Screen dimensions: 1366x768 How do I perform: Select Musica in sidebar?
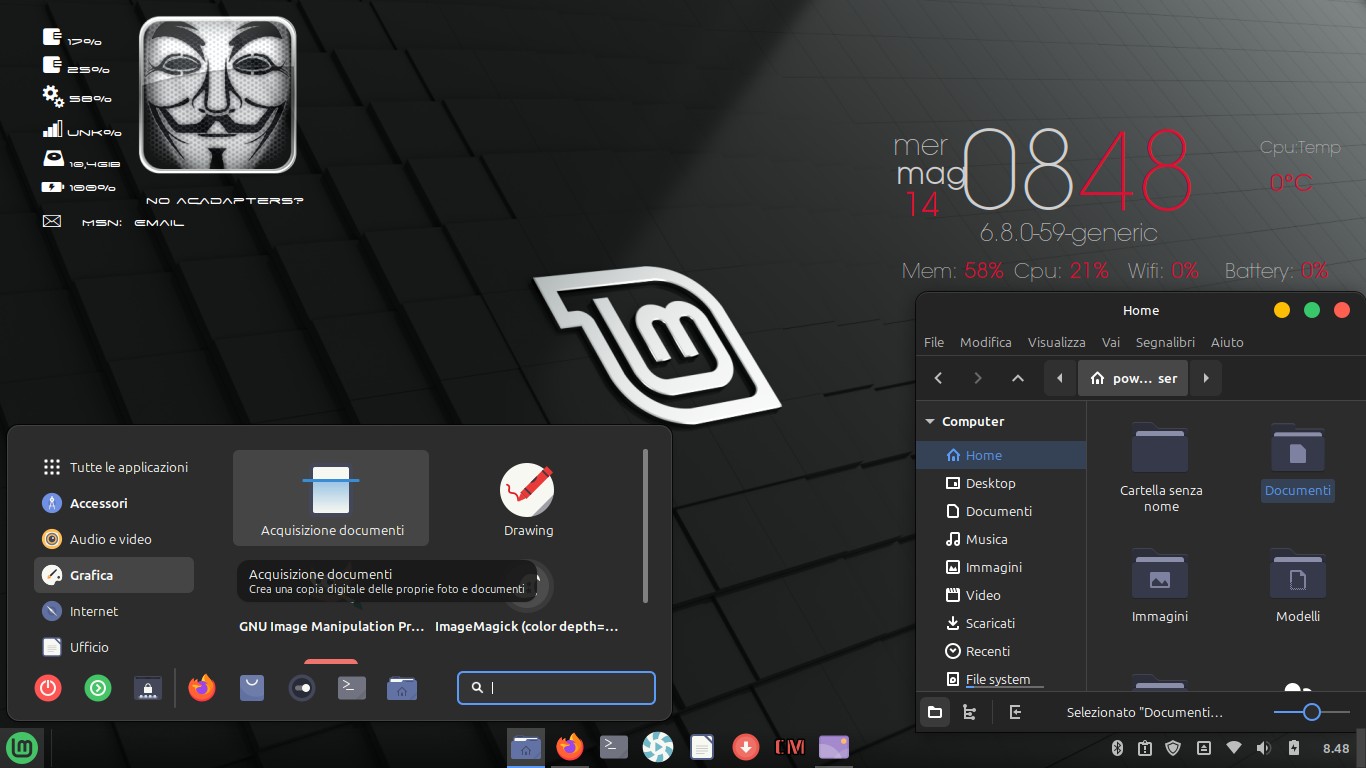tap(1001, 539)
